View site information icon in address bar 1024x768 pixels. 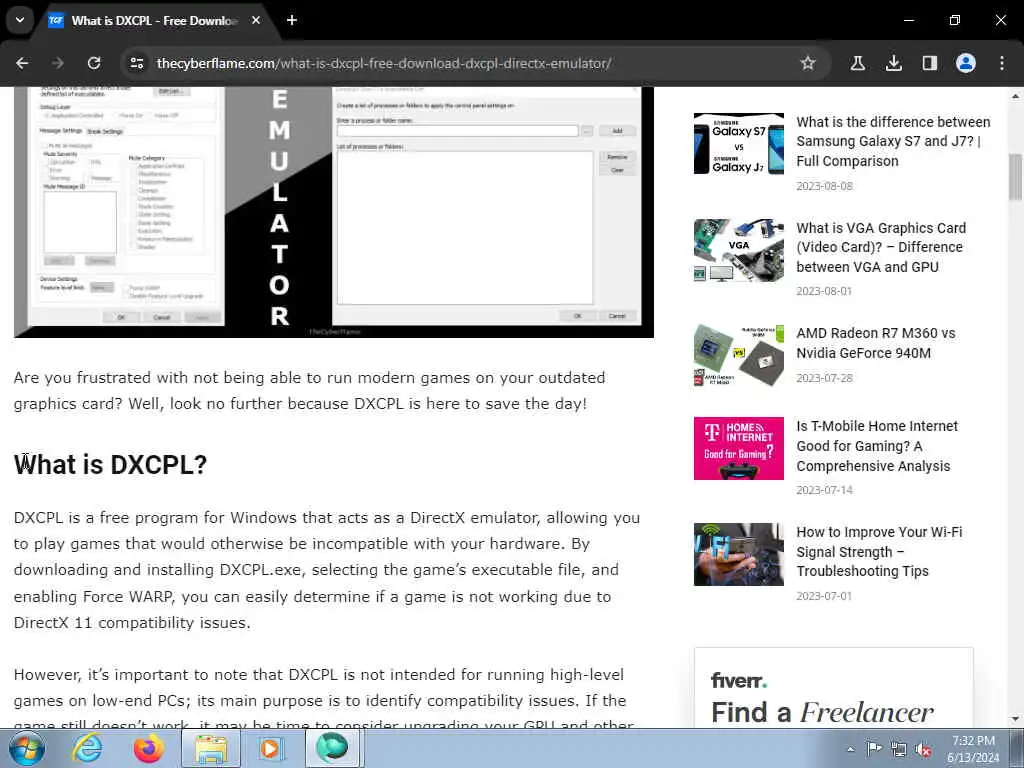[136, 63]
